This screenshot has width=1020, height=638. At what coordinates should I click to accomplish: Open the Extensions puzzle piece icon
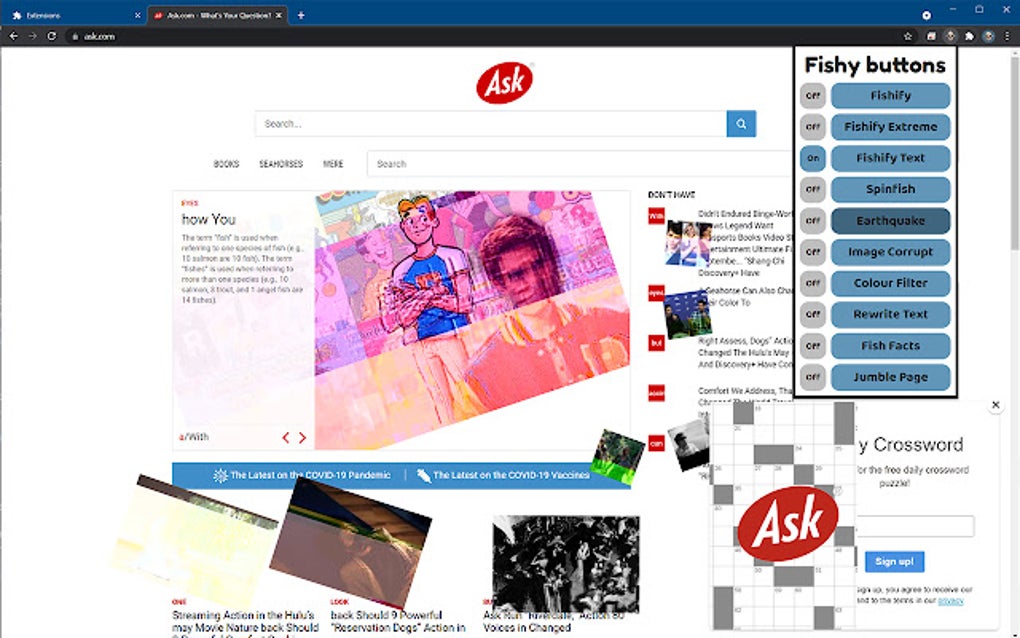click(x=969, y=36)
